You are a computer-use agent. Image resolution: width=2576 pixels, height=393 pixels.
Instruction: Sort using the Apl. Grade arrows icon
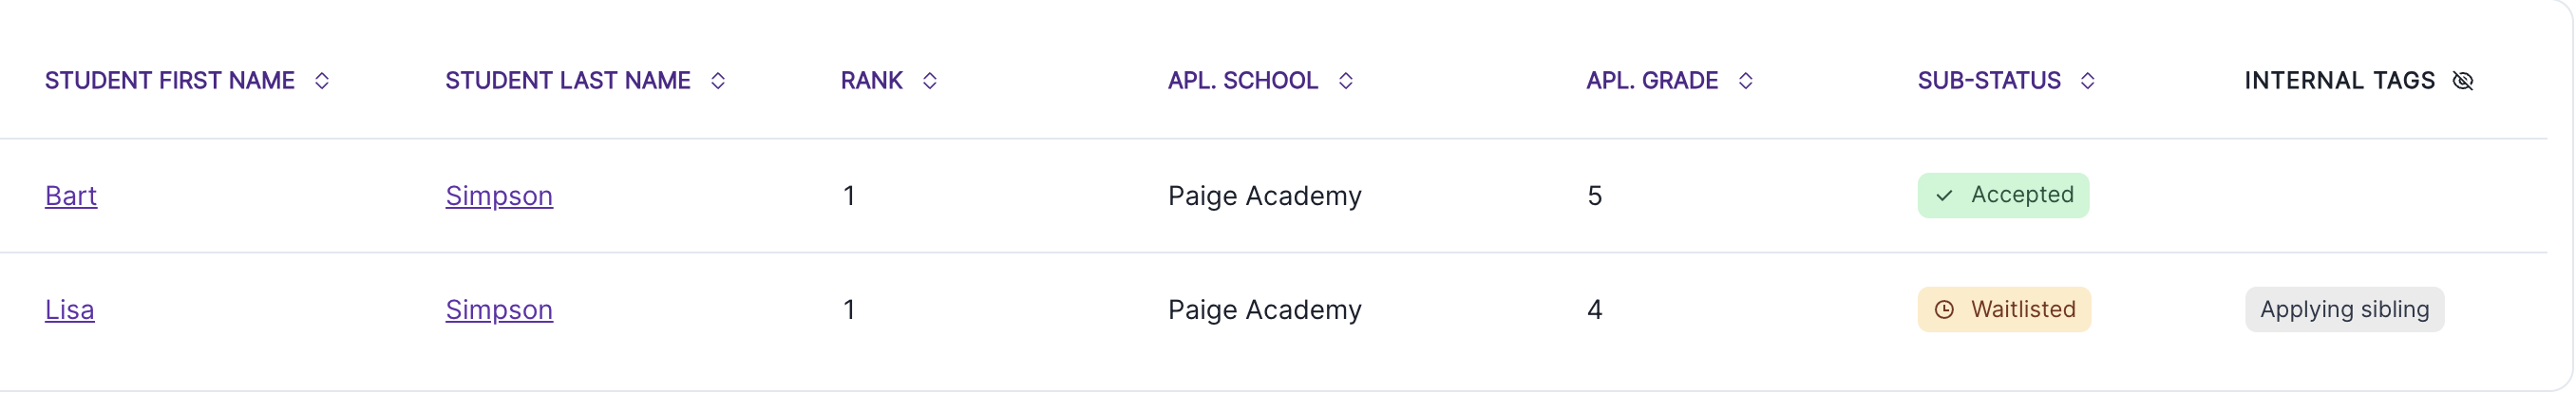[x=1746, y=81]
